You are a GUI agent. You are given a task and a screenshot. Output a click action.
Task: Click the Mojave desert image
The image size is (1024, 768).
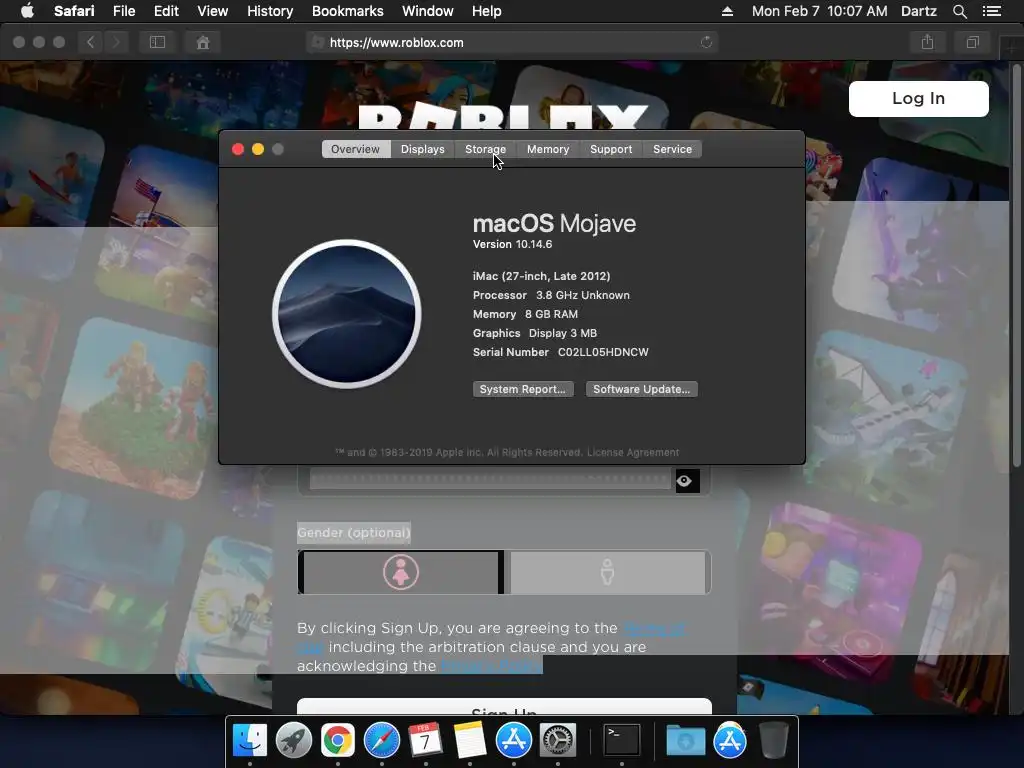point(347,313)
